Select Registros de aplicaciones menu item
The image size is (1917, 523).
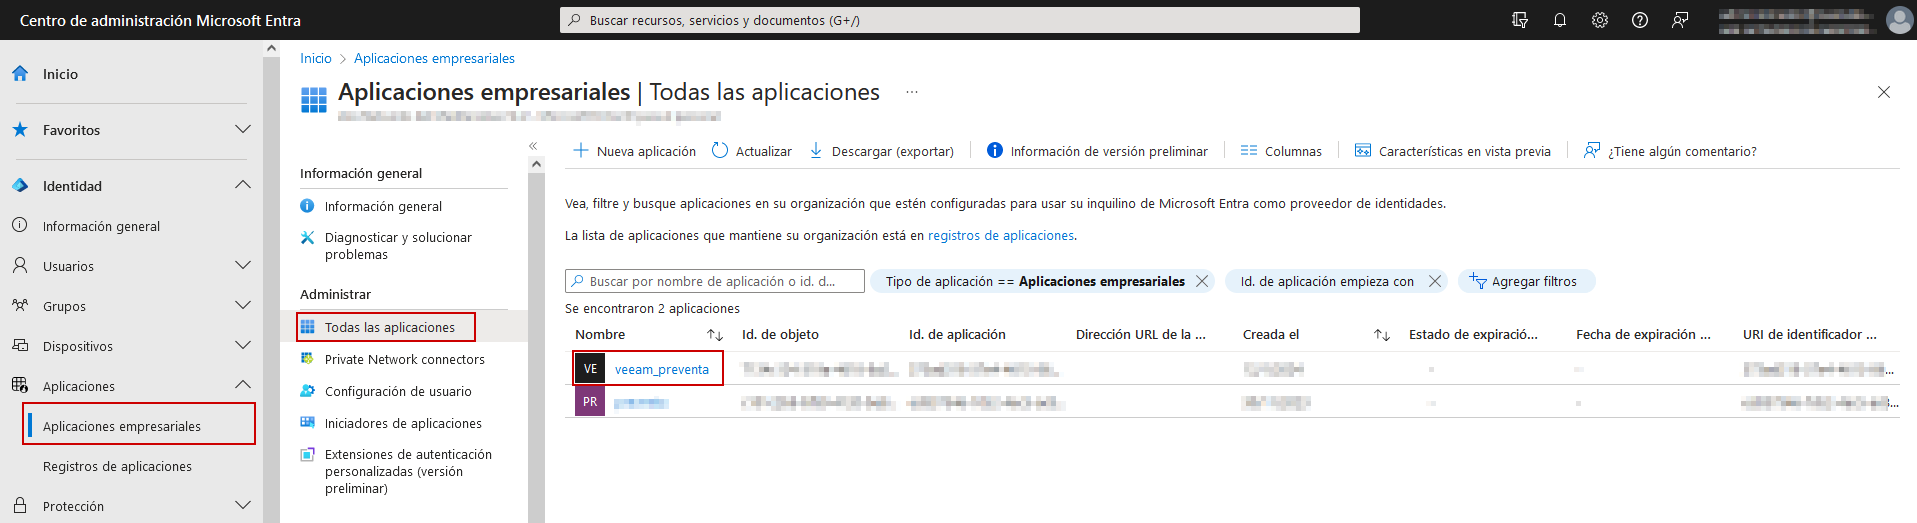pos(117,466)
